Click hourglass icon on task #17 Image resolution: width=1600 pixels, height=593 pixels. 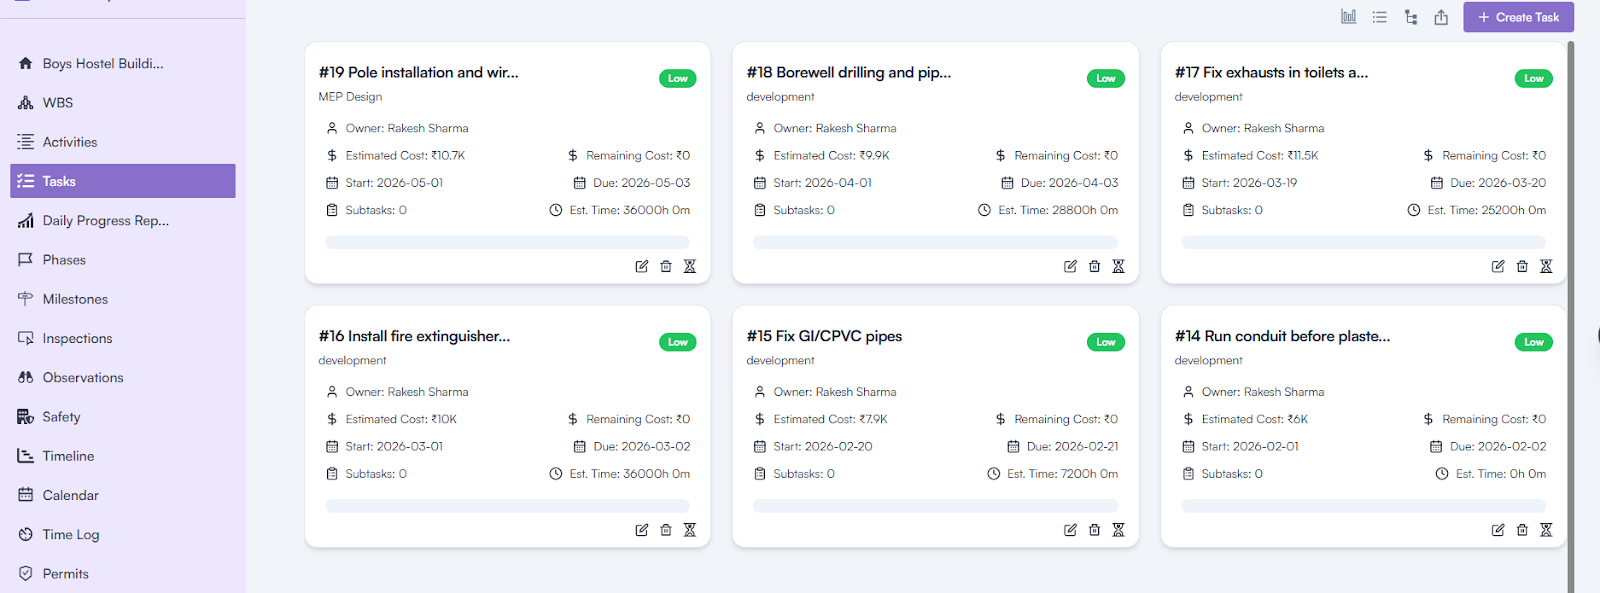coord(1546,266)
